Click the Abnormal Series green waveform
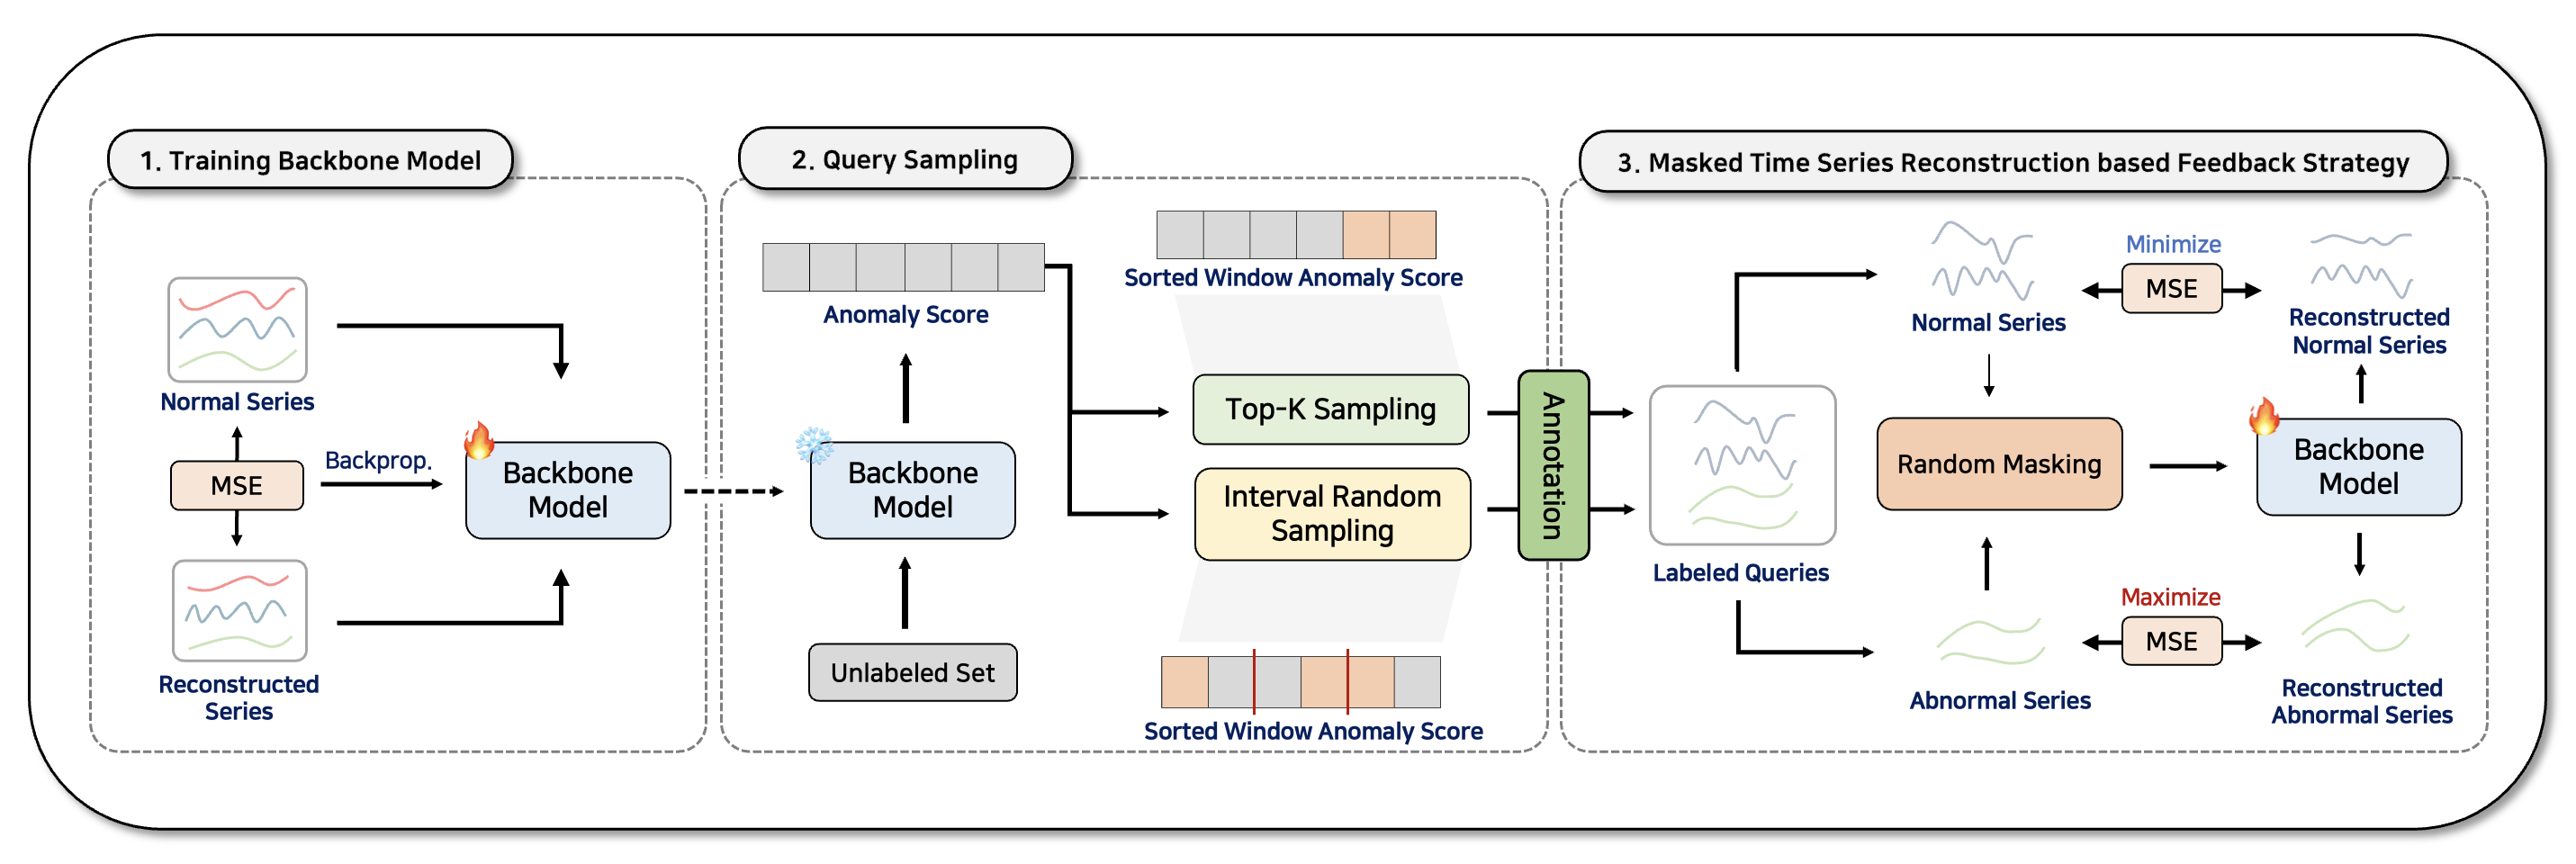The image size is (2576, 864). 1990,641
